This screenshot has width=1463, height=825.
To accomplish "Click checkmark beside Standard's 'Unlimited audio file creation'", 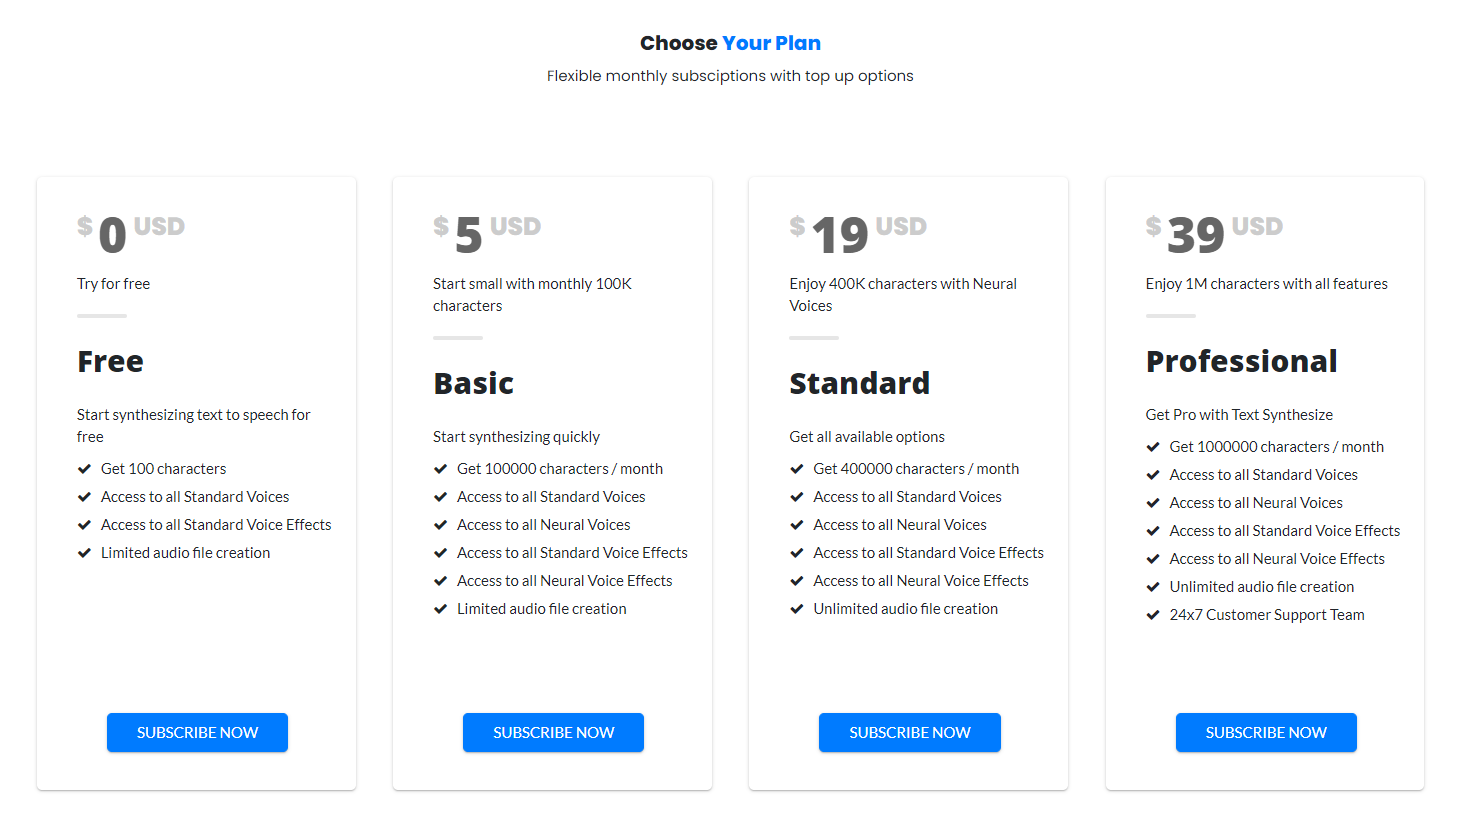I will [x=797, y=609].
